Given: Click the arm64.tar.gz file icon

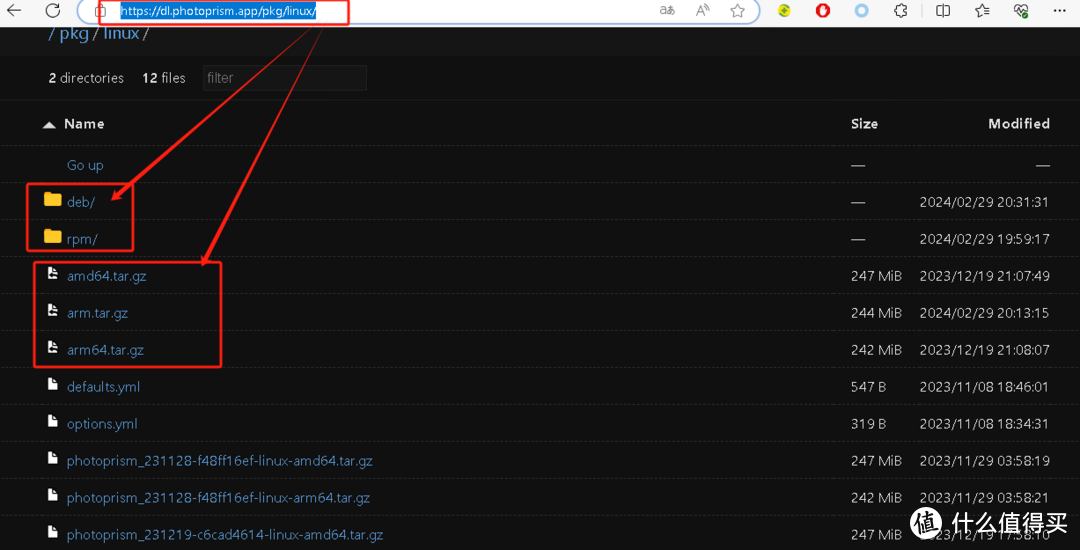Looking at the screenshot, I should click(x=52, y=348).
